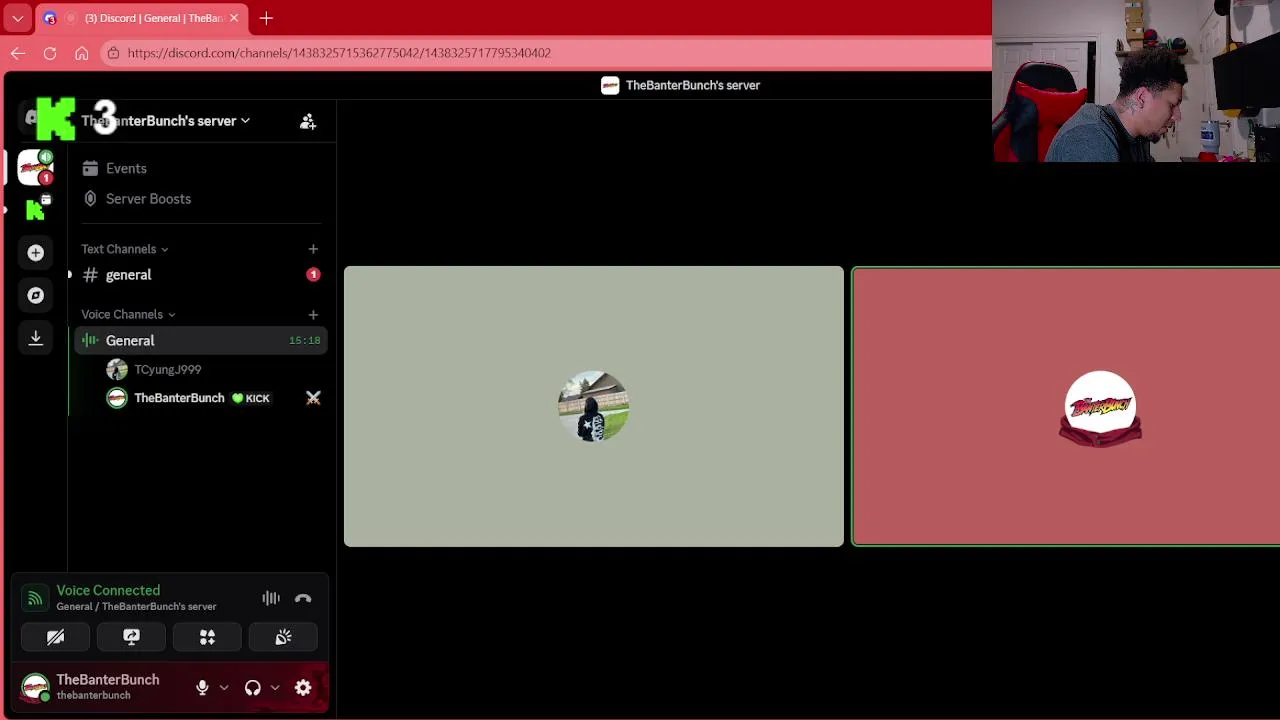Reload the Discord page
Screen dimensions: 1280x720
pos(50,53)
